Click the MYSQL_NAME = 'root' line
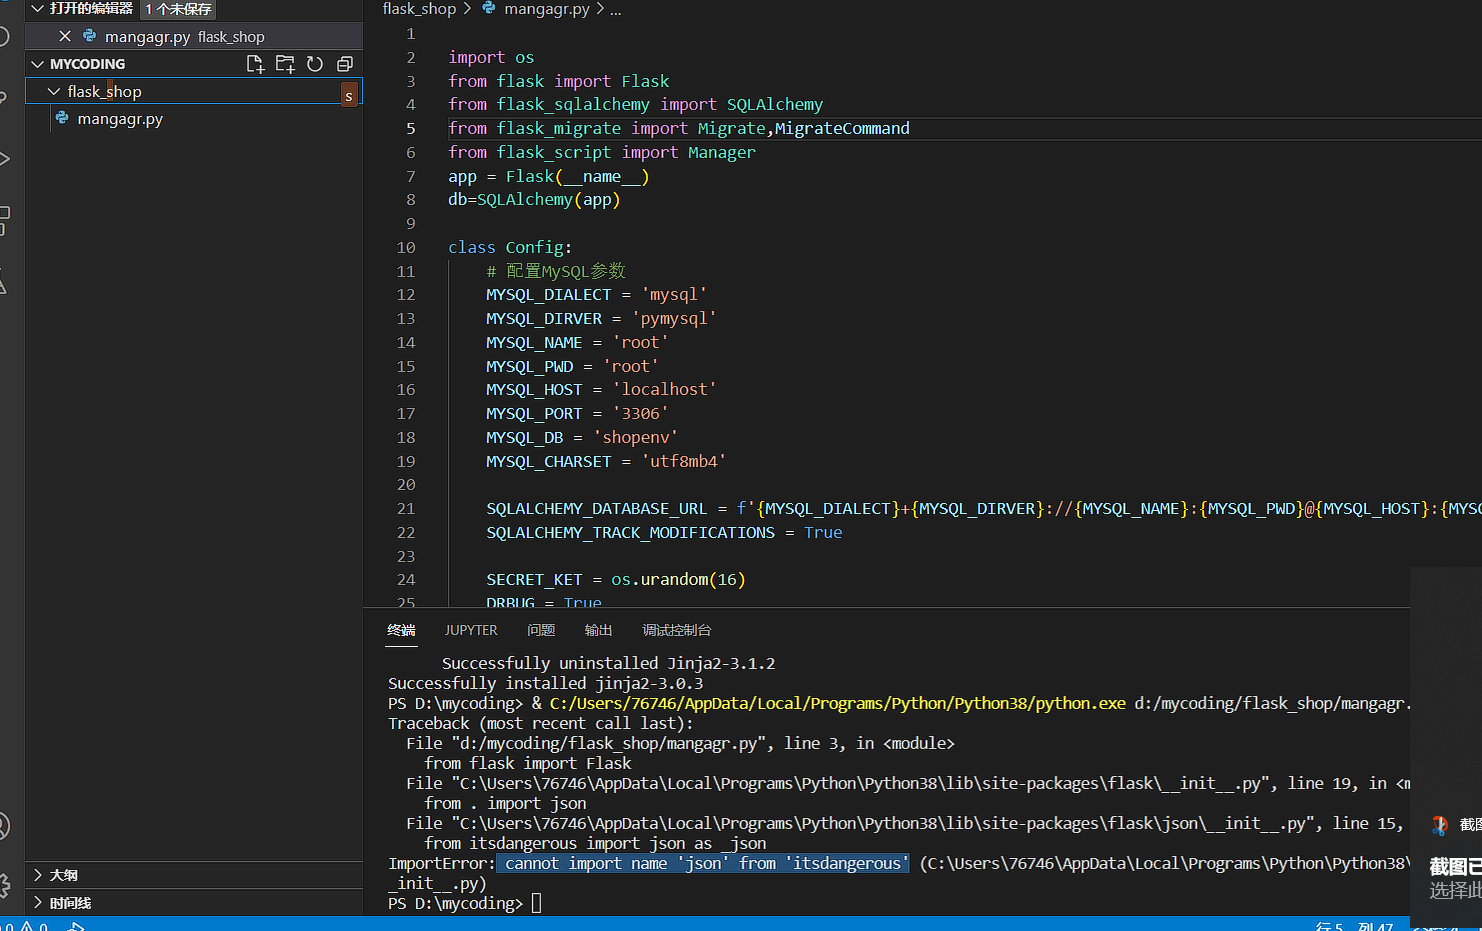The height and width of the screenshot is (931, 1482). coord(577,342)
